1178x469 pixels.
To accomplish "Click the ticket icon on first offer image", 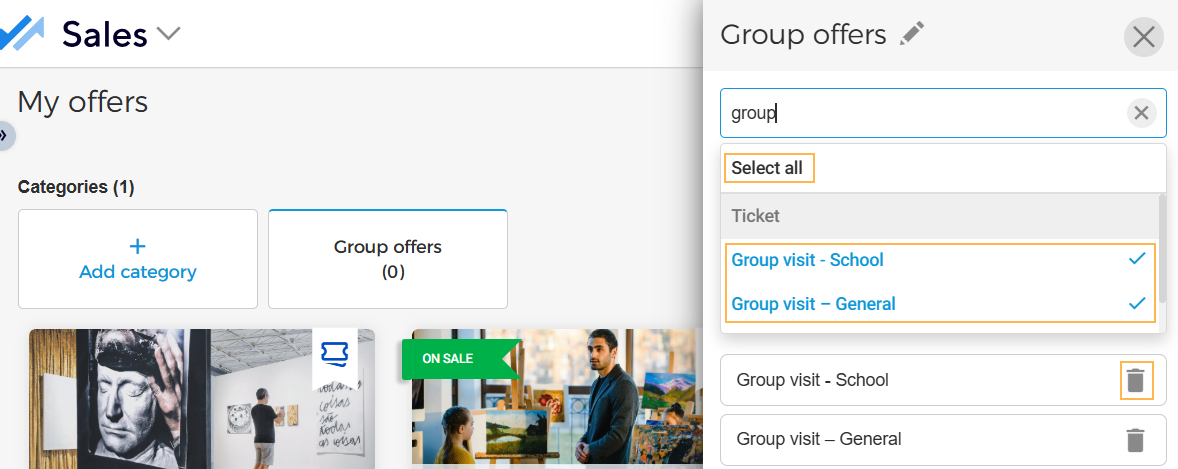I will pos(334,355).
